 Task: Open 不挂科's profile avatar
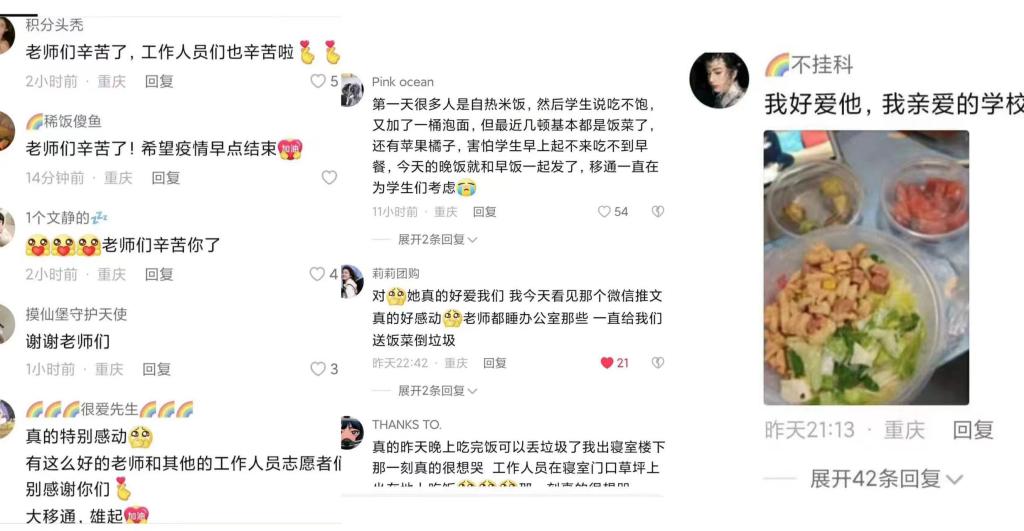coord(719,80)
